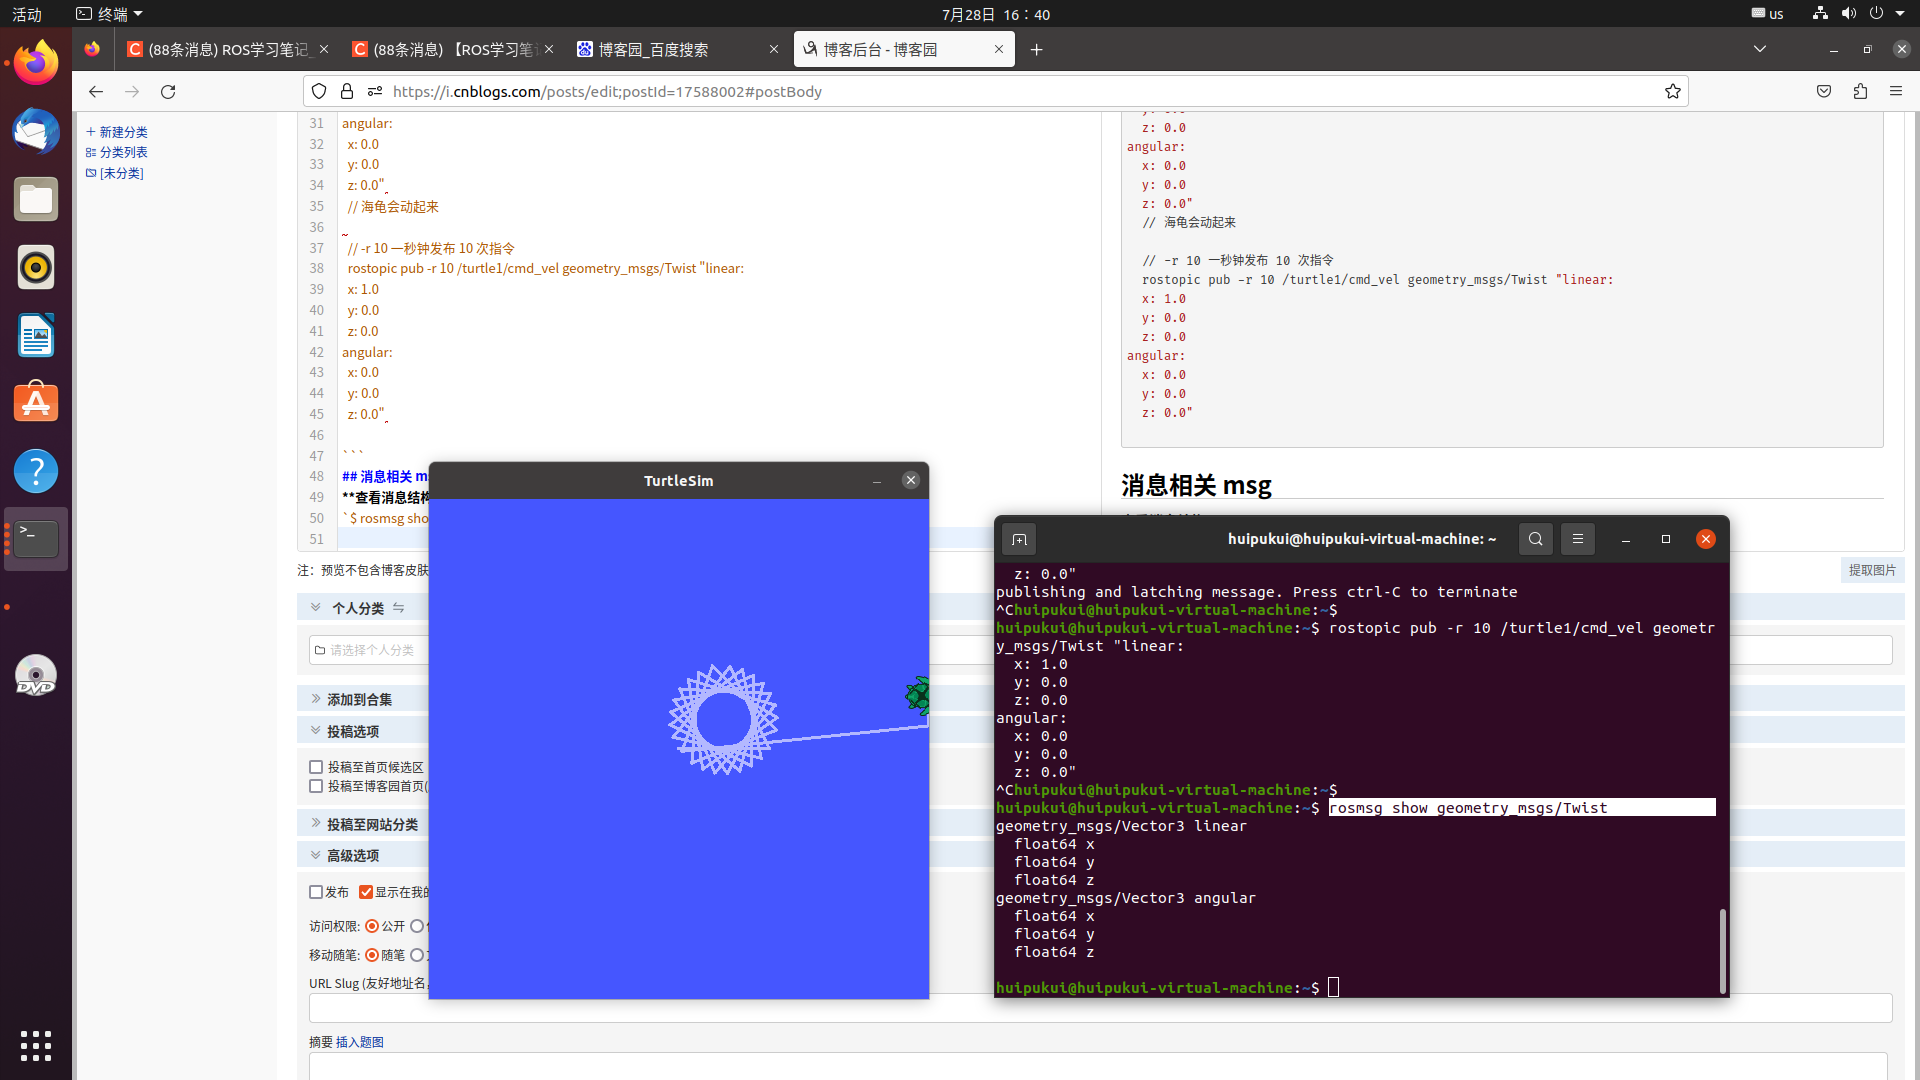Switch to the 【ROS学习笔 CSDN tab
The height and width of the screenshot is (1080, 1920).
tap(453, 49)
